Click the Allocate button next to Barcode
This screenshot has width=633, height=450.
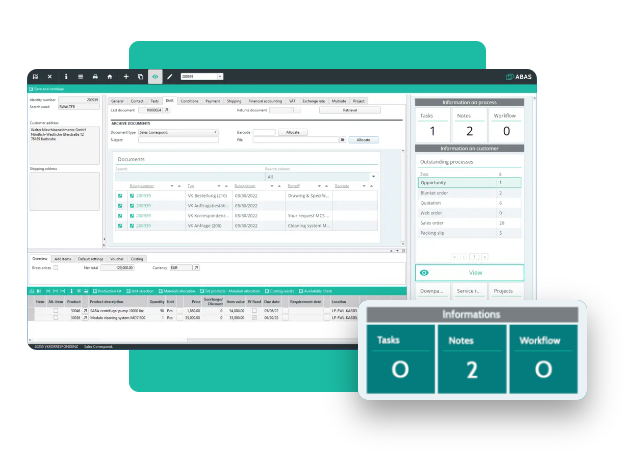(293, 132)
